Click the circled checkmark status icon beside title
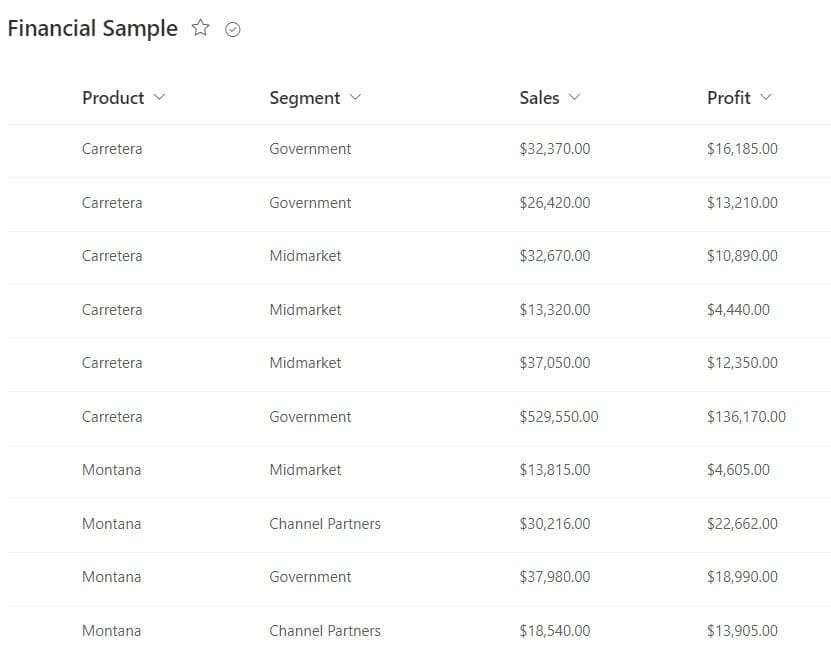This screenshot has height=657, width=831. pos(233,29)
